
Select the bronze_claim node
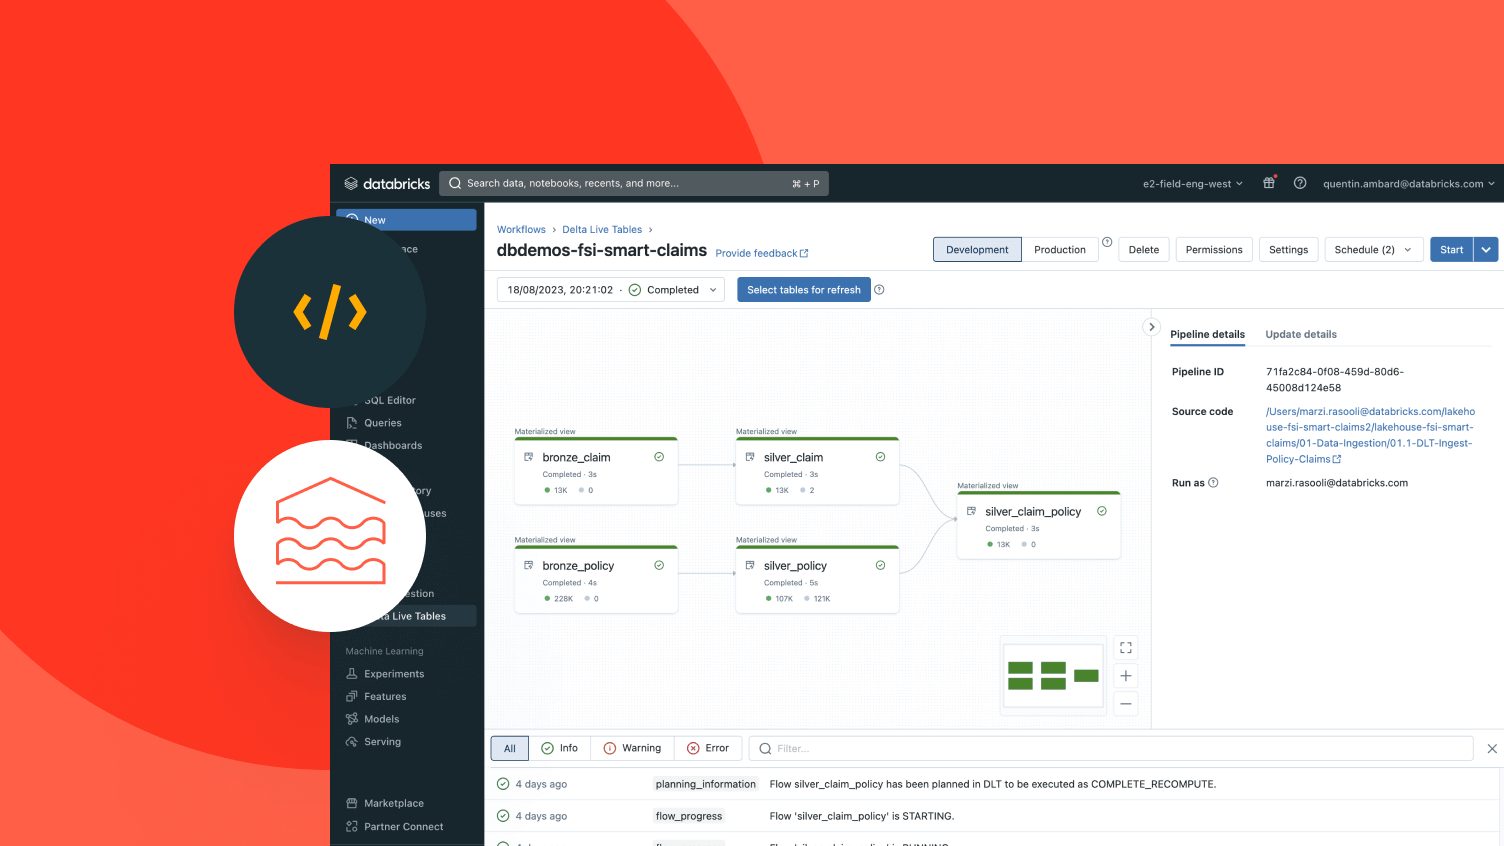(x=596, y=471)
